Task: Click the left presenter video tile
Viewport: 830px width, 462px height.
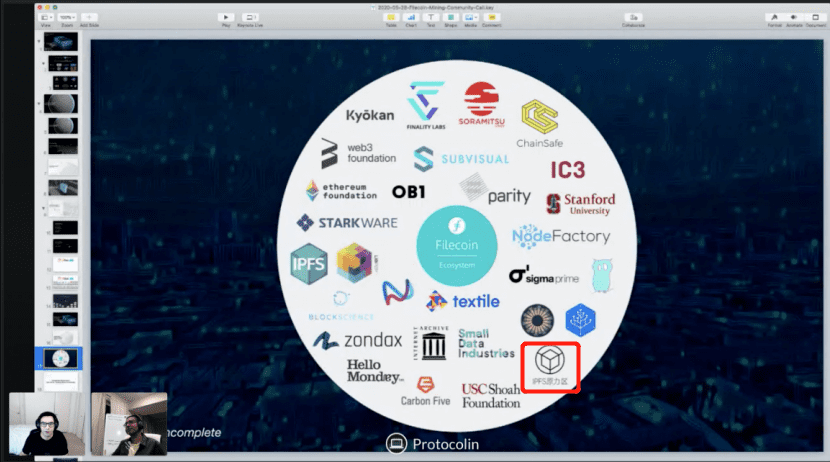Action: [x=47, y=424]
